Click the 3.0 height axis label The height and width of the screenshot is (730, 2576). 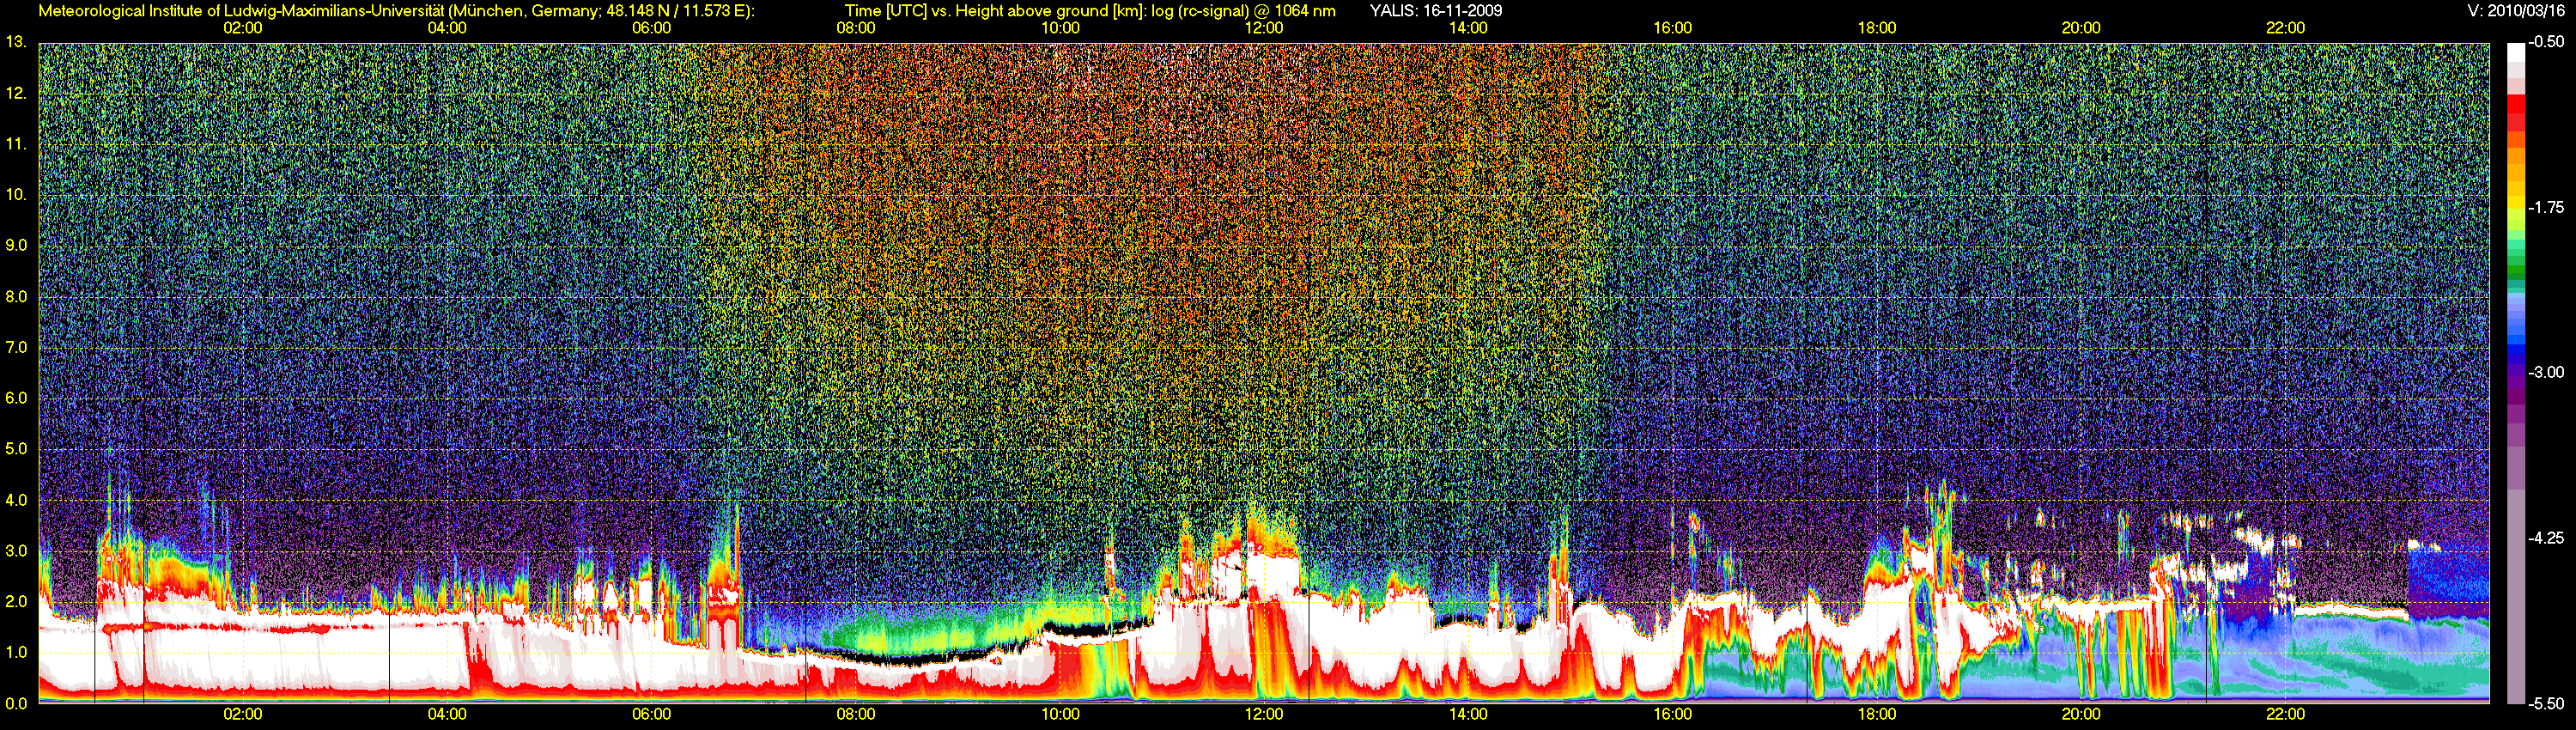[16, 551]
